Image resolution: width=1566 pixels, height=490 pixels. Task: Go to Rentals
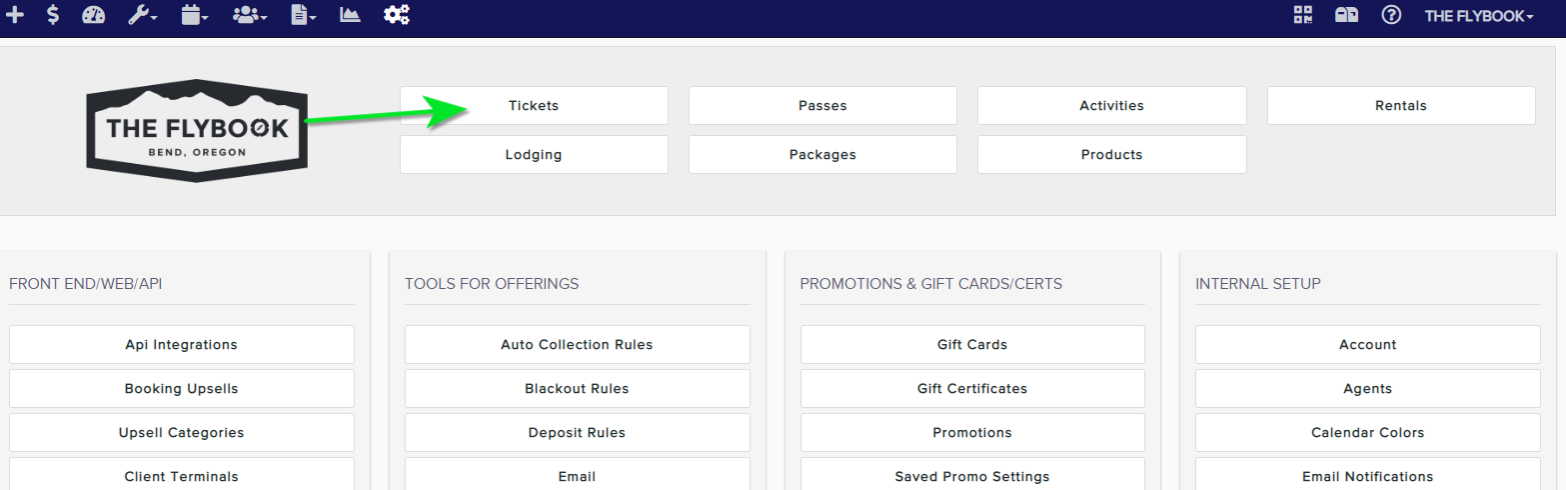tap(1401, 105)
